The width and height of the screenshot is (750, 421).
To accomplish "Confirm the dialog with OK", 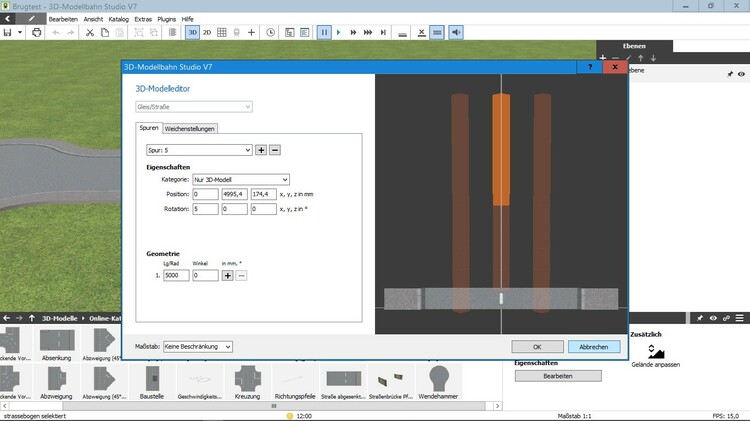I will tap(537, 347).
